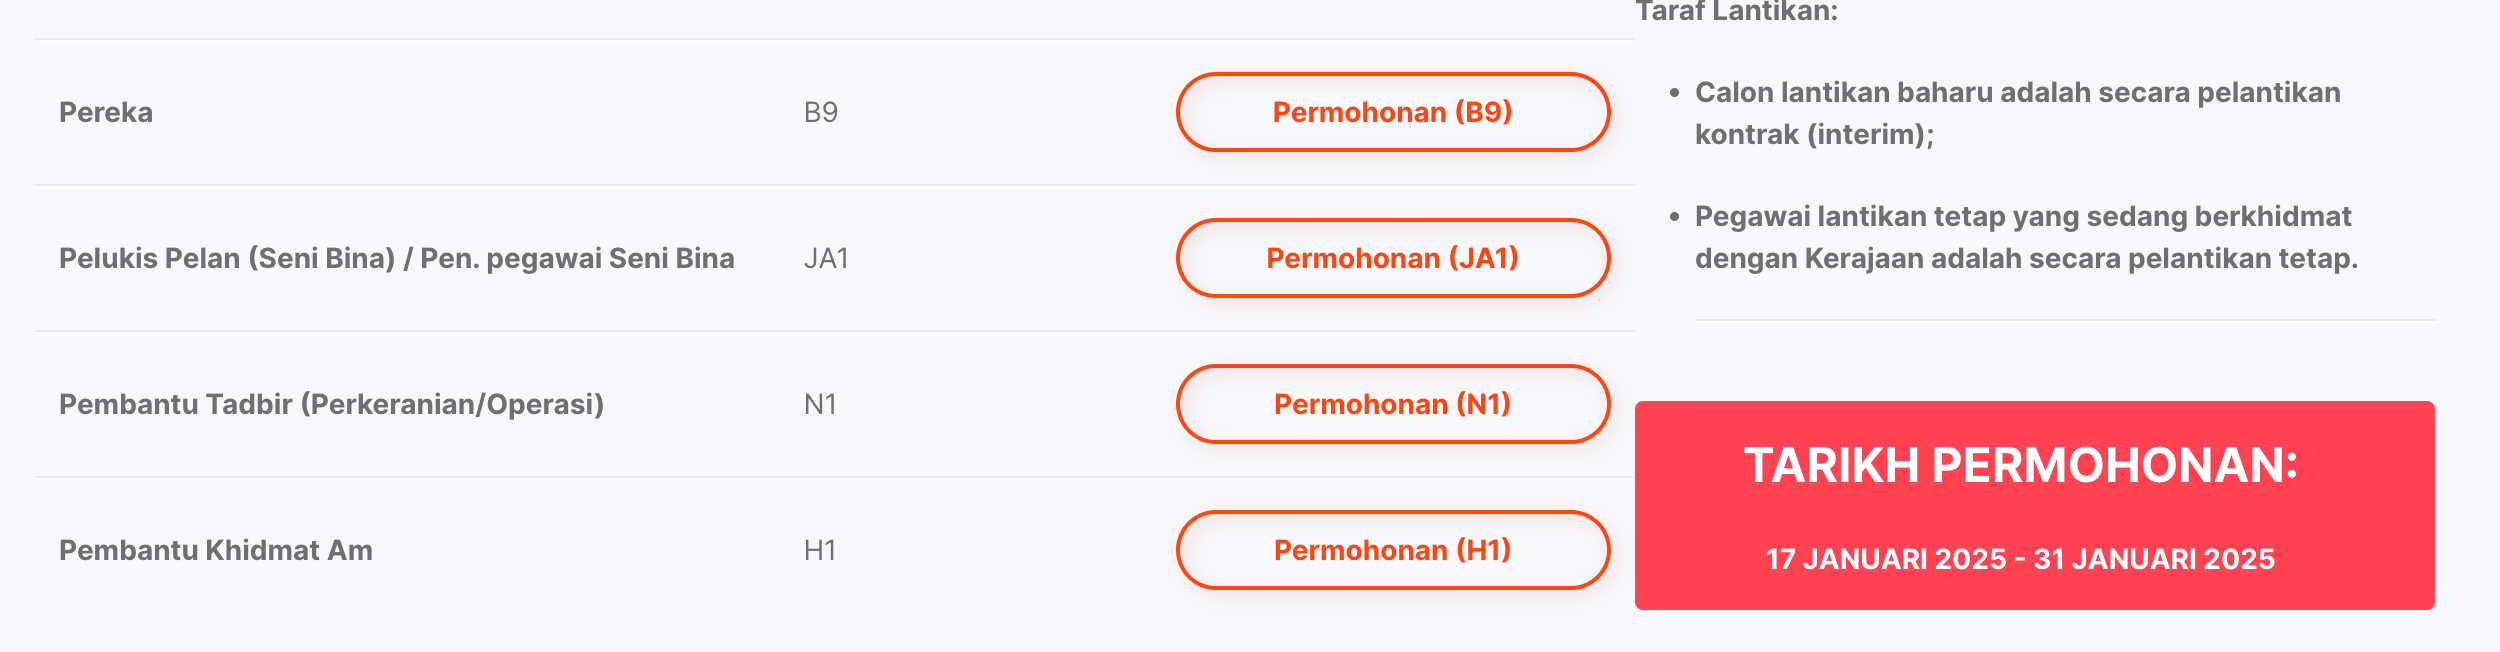Click the Pembantu Khidmat Am job title
2500x652 pixels.
tap(215, 550)
